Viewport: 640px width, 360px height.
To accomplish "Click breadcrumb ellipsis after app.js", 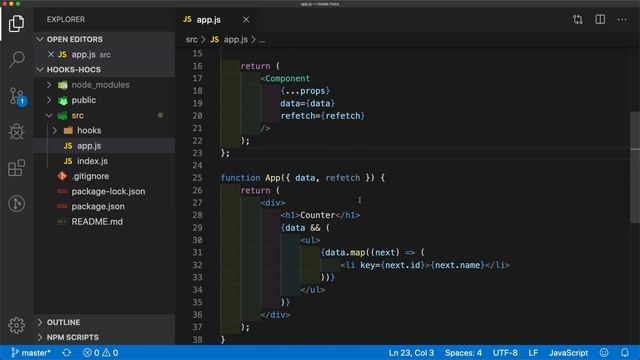I will pyautogui.click(x=262, y=40).
